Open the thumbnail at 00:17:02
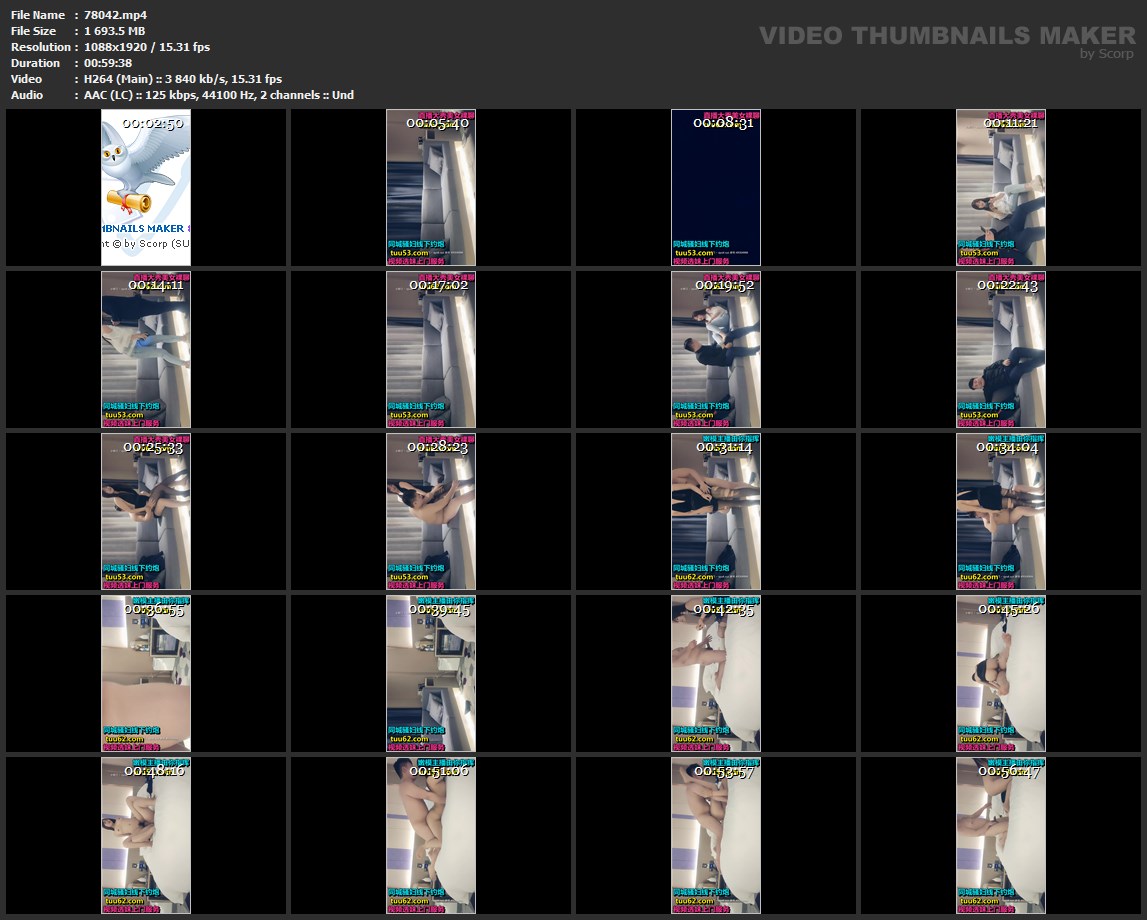This screenshot has height=920, width=1147. coord(431,349)
